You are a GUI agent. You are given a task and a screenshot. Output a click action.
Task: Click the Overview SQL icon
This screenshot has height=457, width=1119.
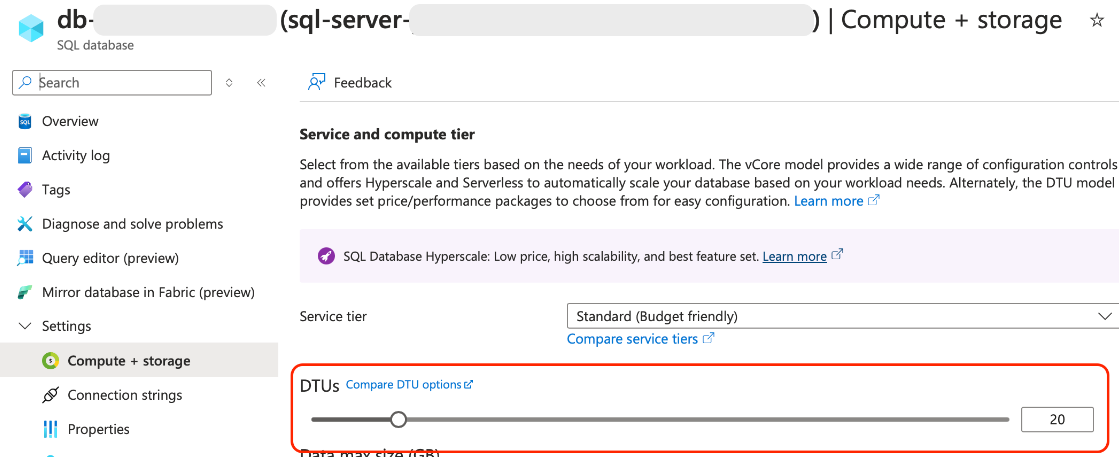[x=25, y=121]
